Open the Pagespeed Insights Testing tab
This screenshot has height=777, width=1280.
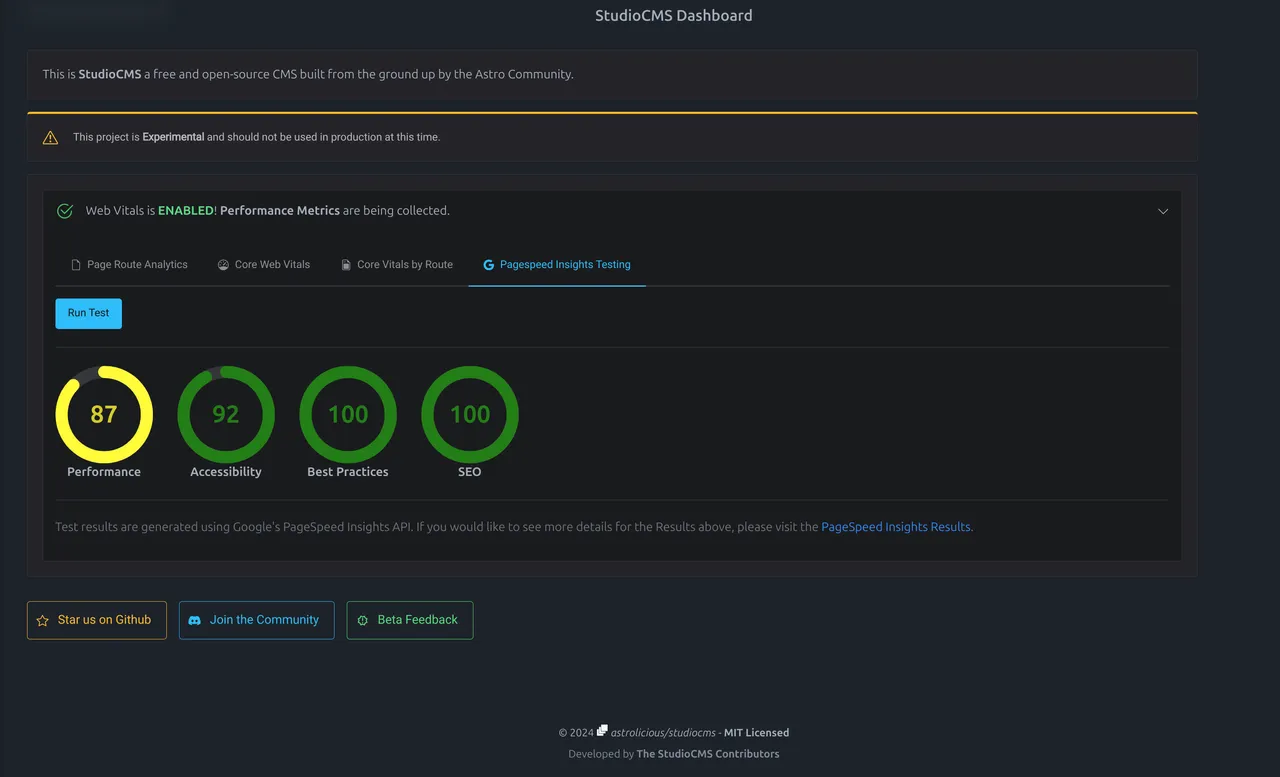(557, 265)
